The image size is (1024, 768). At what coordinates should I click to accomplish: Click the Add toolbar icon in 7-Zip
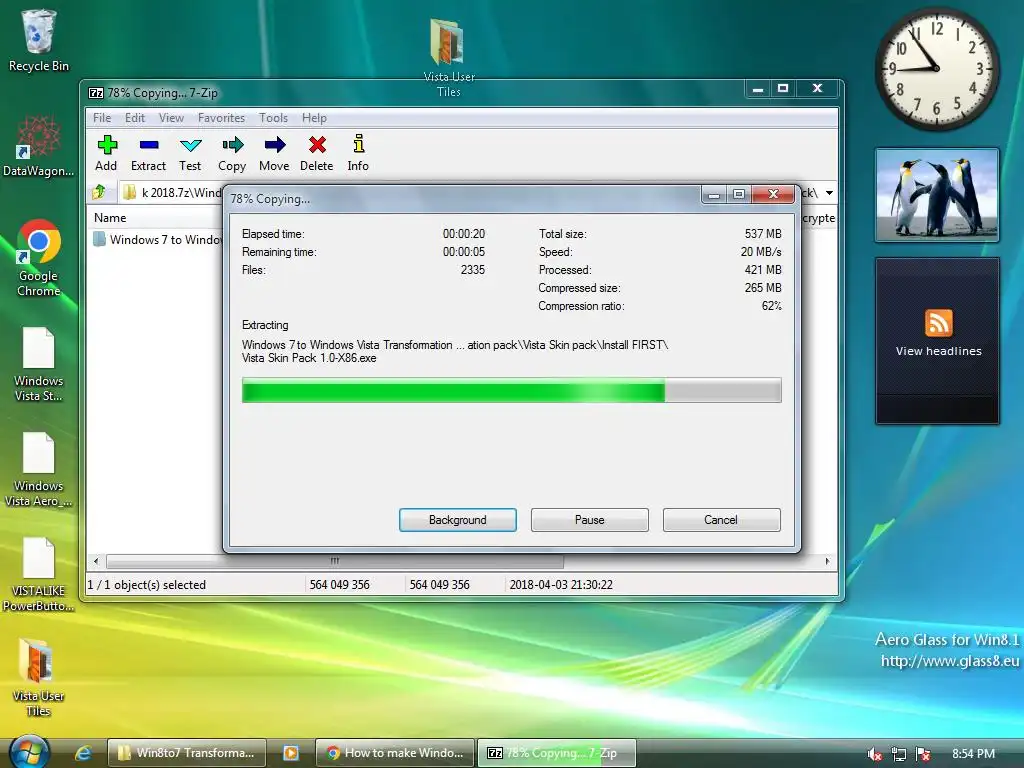(106, 153)
